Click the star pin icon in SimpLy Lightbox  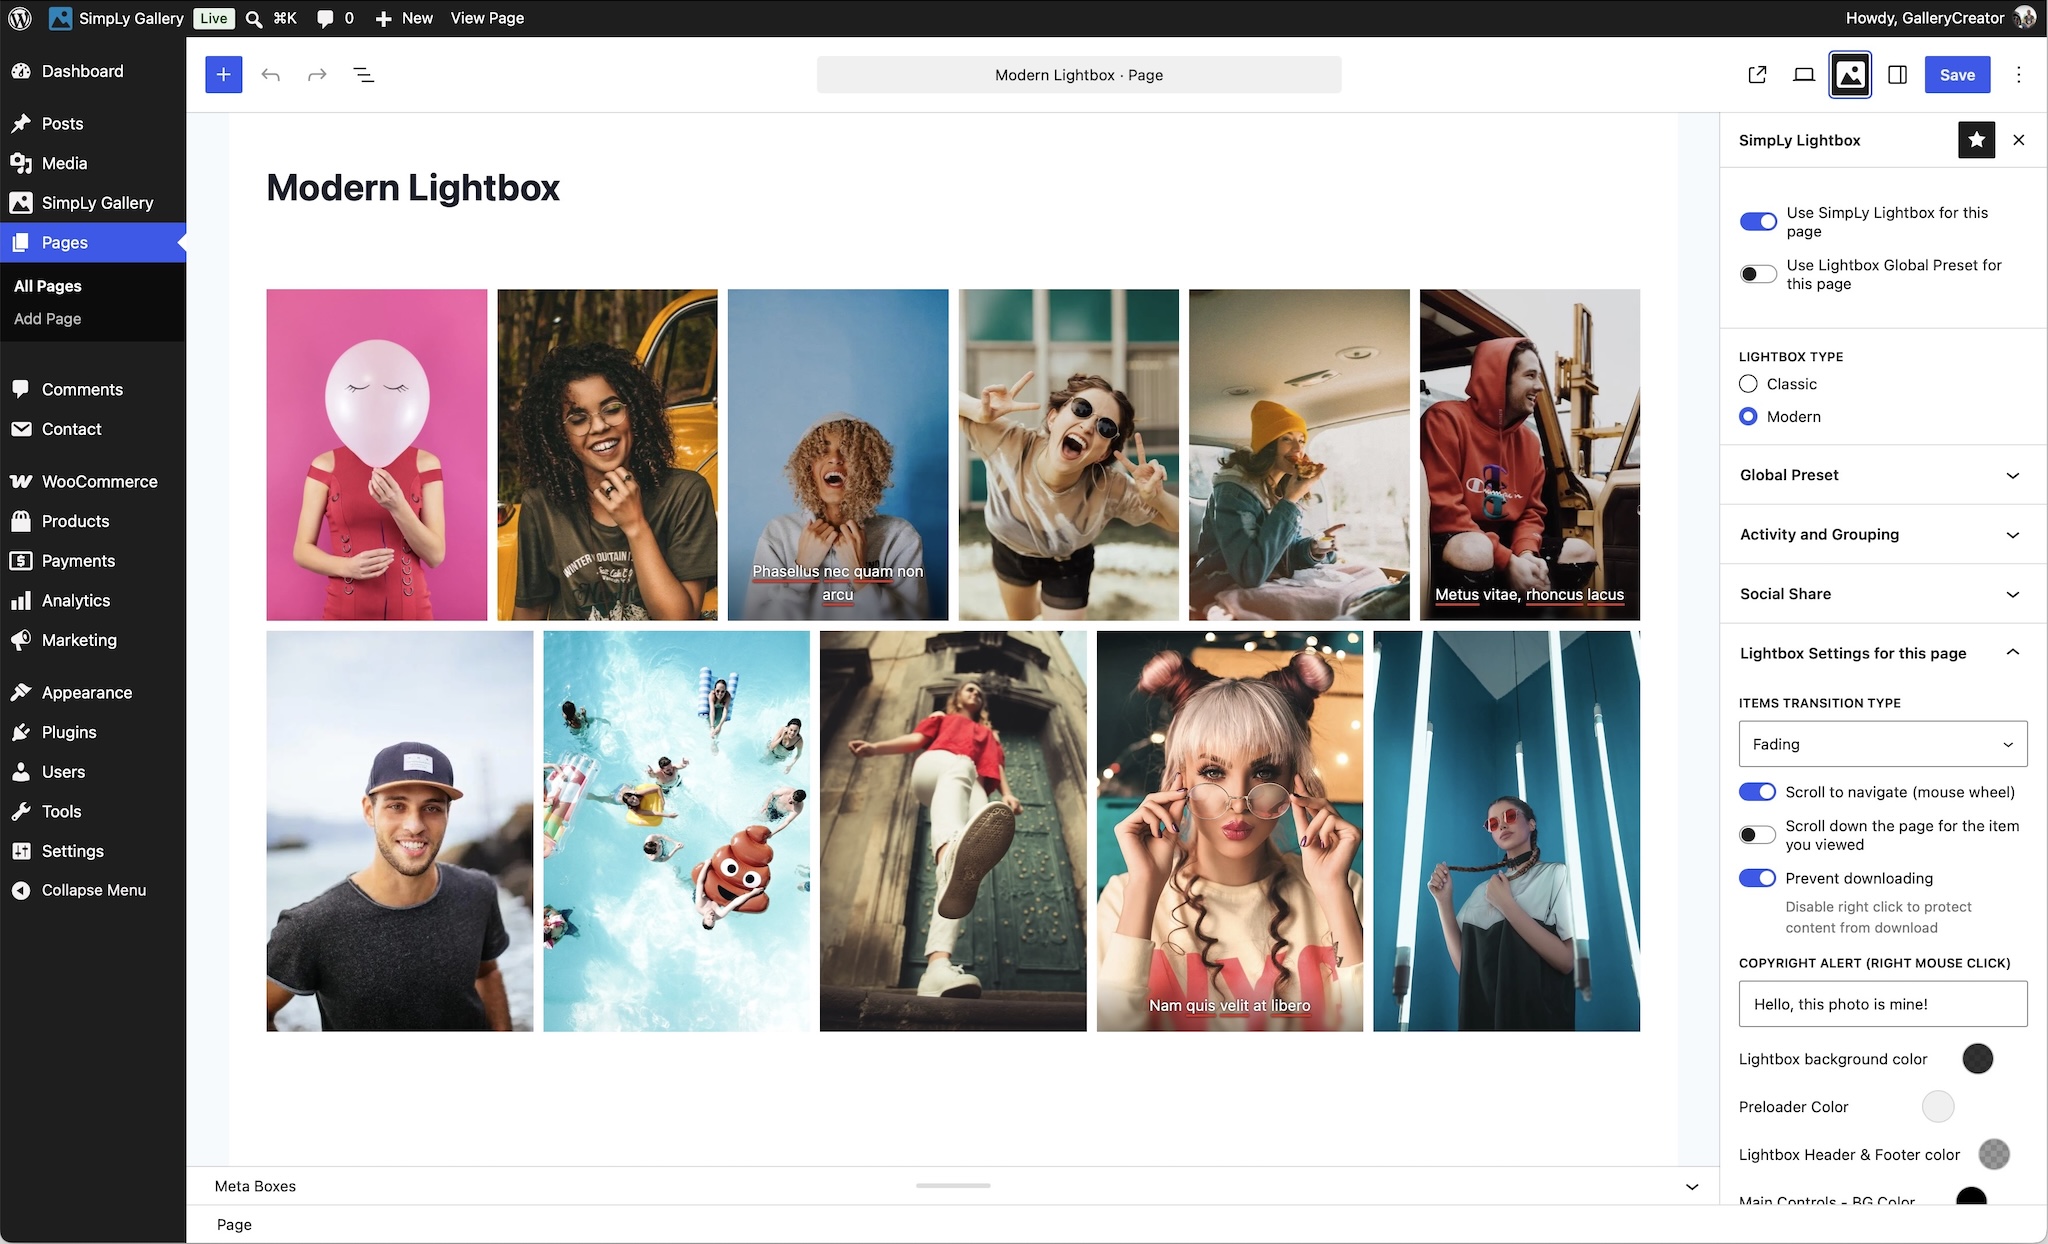coord(1976,140)
